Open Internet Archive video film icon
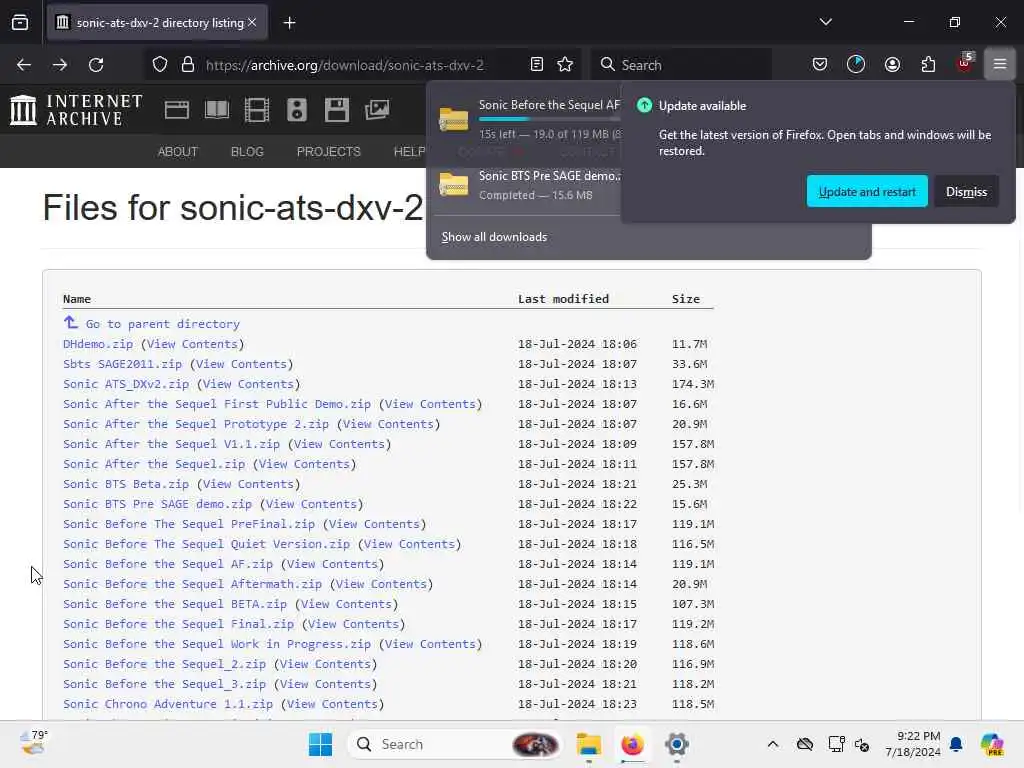 pos(257,110)
